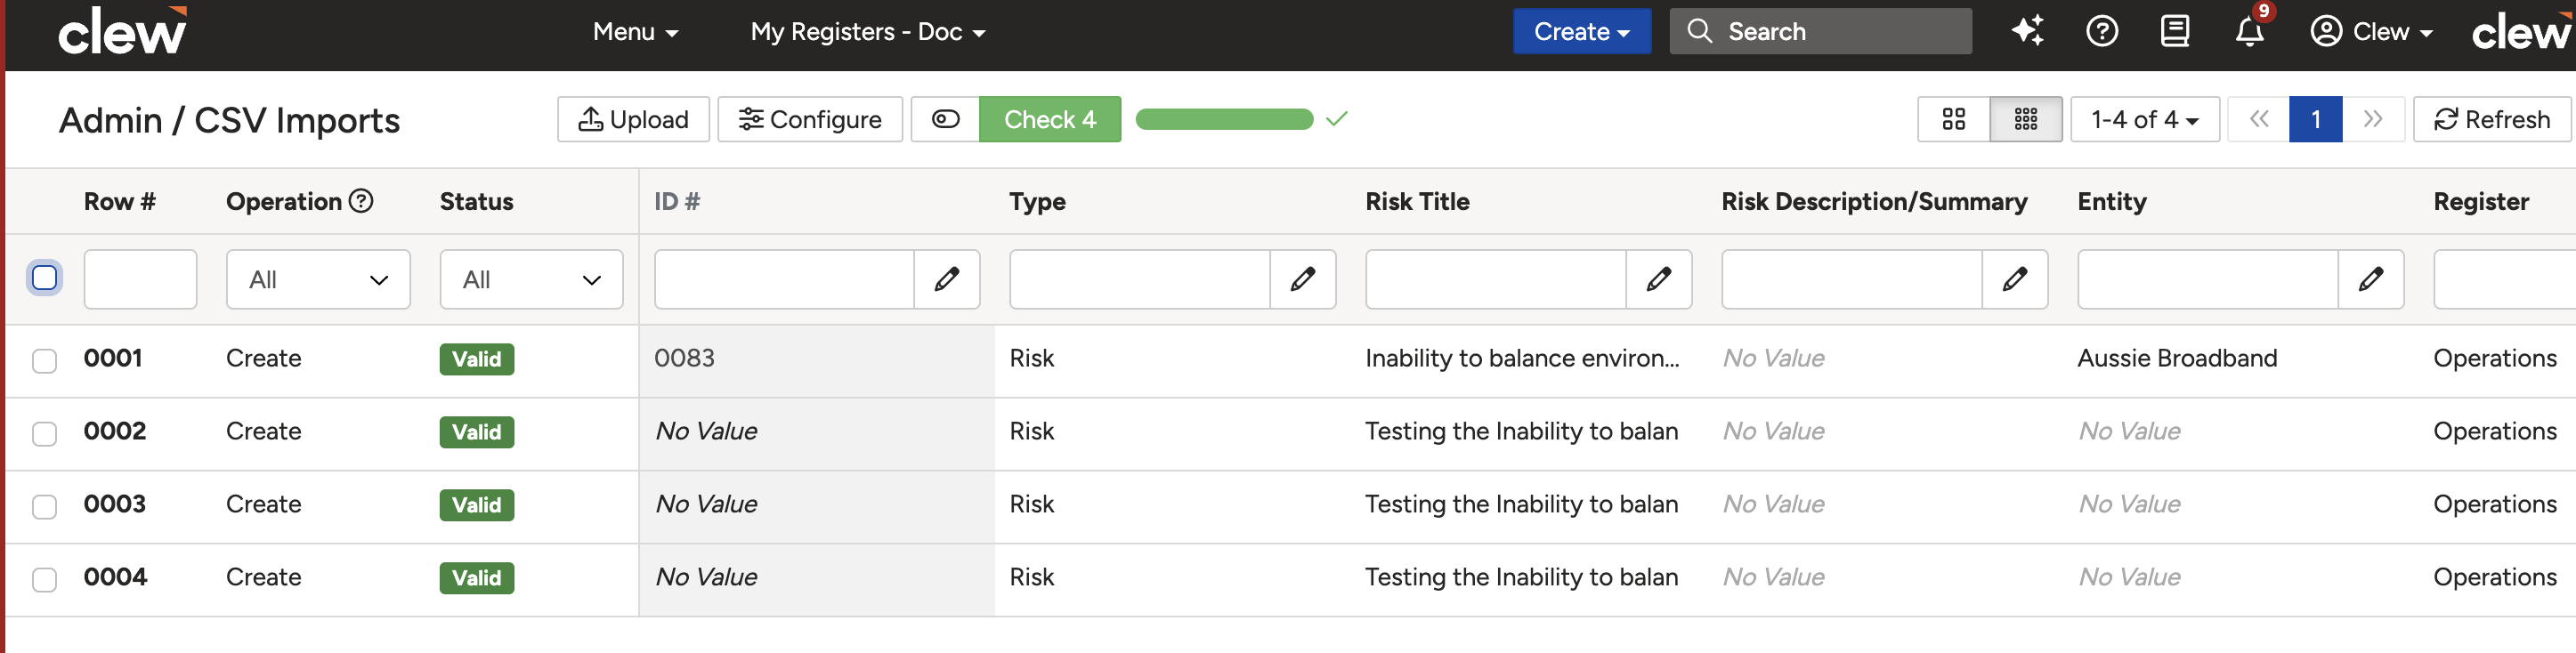The width and height of the screenshot is (2576, 653).
Task: Click the green import progress bar
Action: point(1224,119)
